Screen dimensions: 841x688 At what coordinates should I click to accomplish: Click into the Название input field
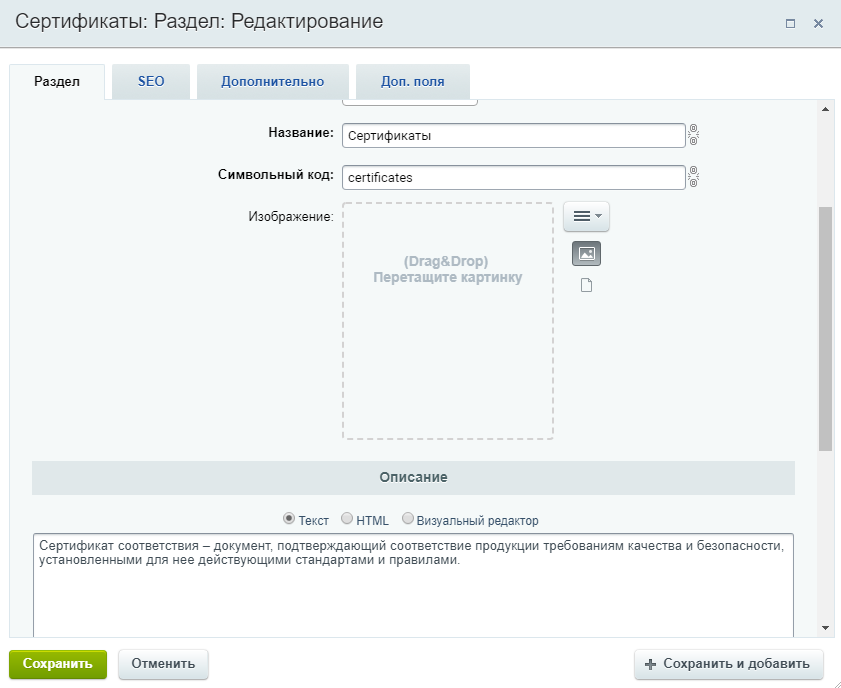tap(514, 136)
